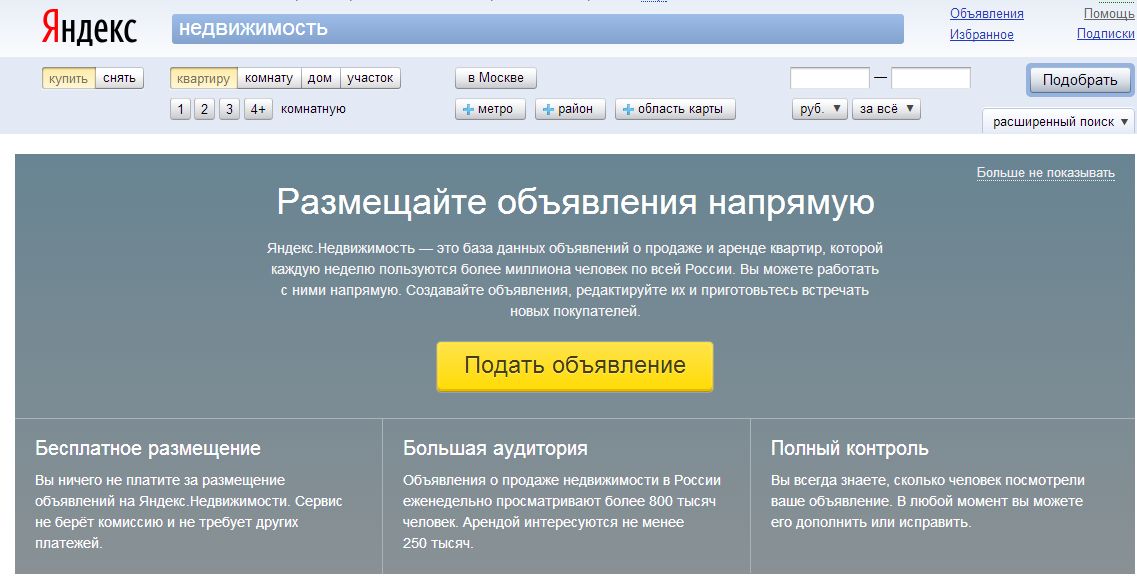Click the Большая аудитория heading

pos(495,449)
